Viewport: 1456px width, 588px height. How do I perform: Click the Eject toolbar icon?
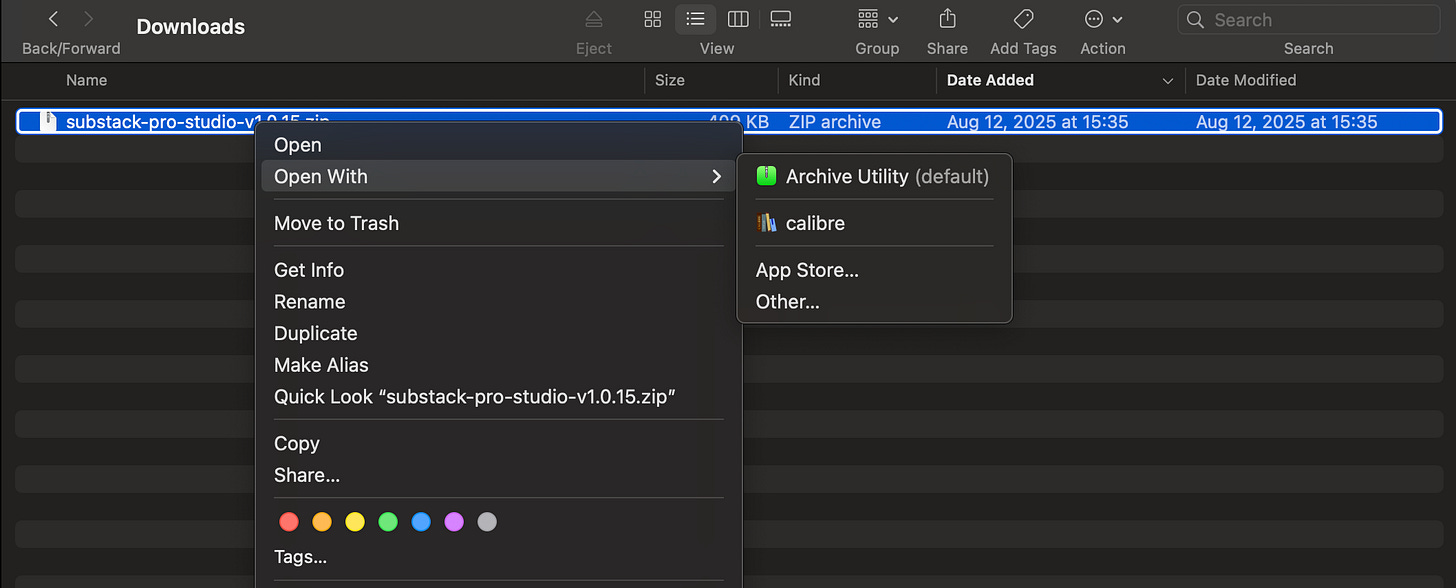click(594, 19)
